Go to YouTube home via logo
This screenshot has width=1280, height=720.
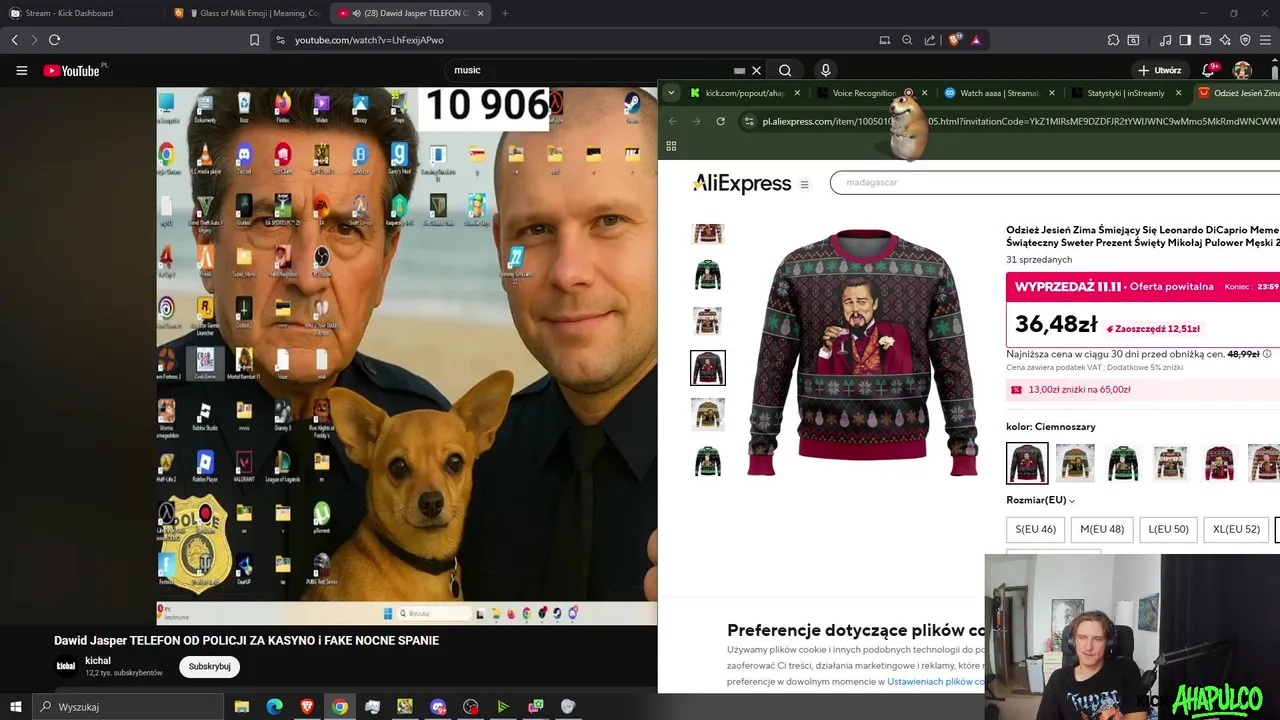(x=72, y=70)
